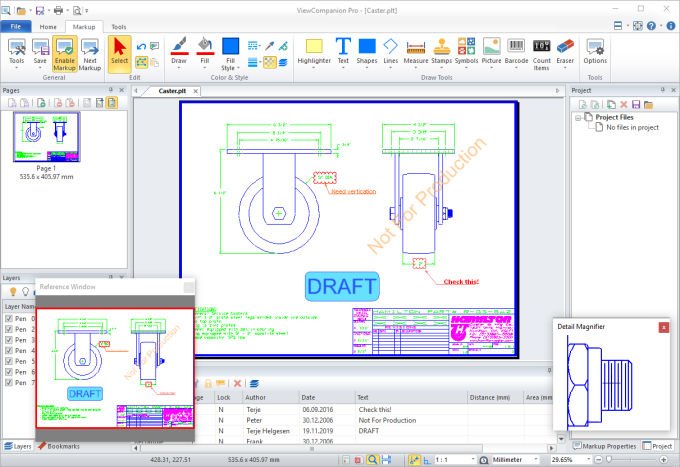This screenshot has width=680, height=467.
Task: Toggle the Pen 7 layer checkbox
Action: click(9, 382)
